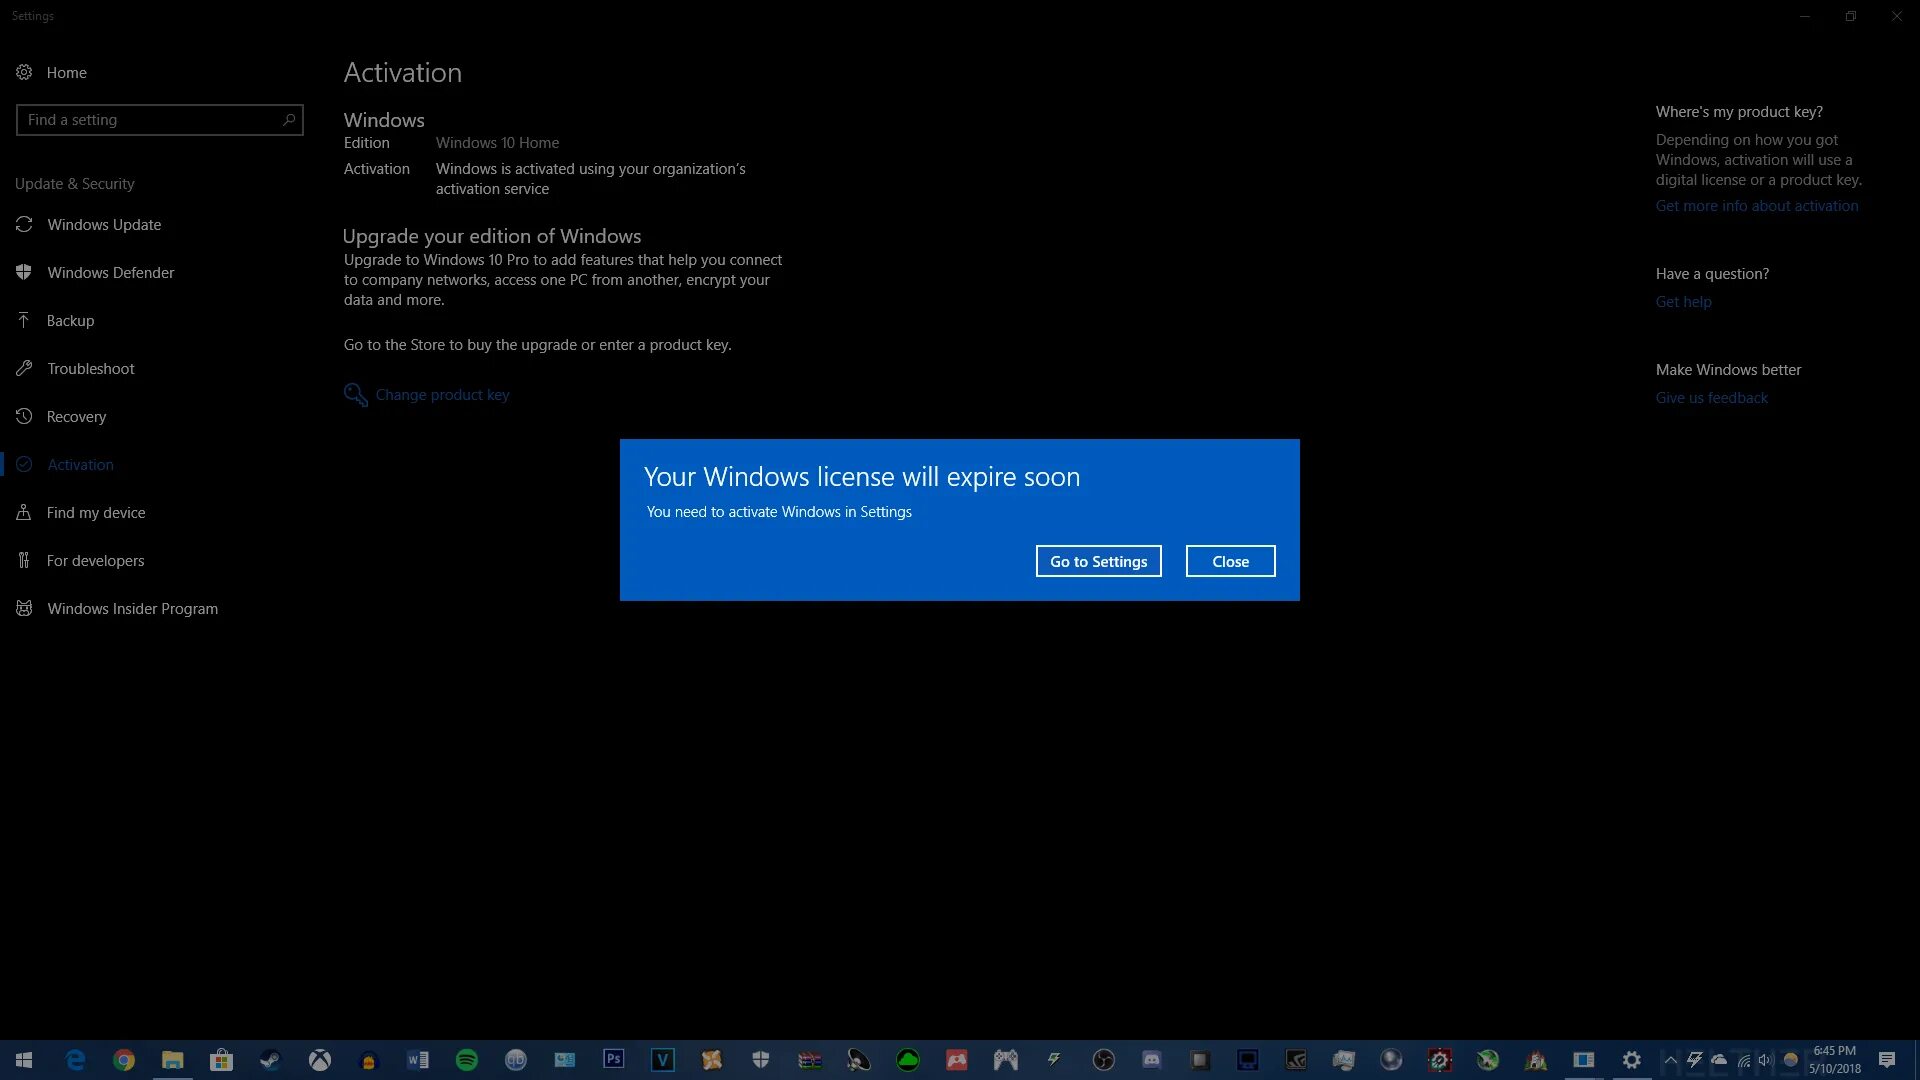Open Steam from taskbar

point(270,1059)
